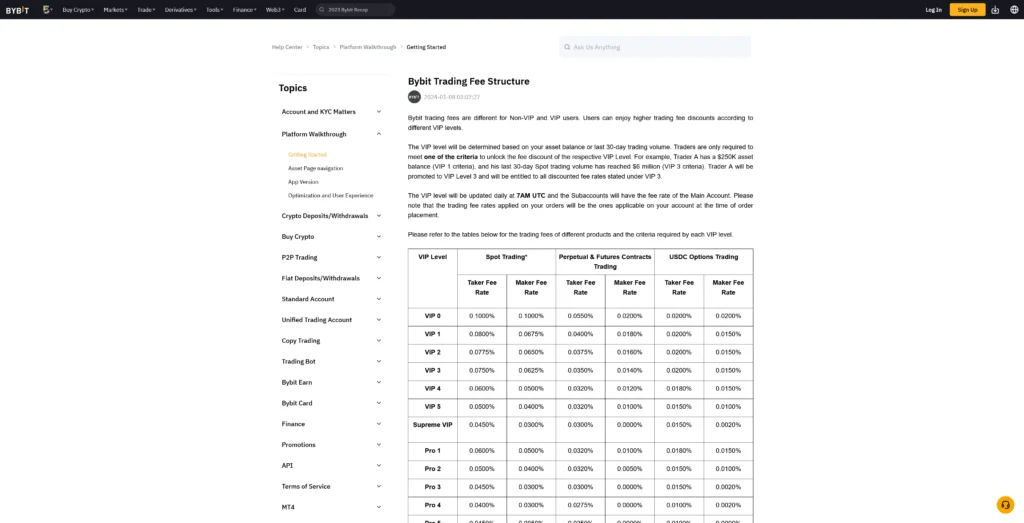This screenshot has height=523, width=1024.
Task: Click the Pro 4 row label
Action: tap(432, 505)
